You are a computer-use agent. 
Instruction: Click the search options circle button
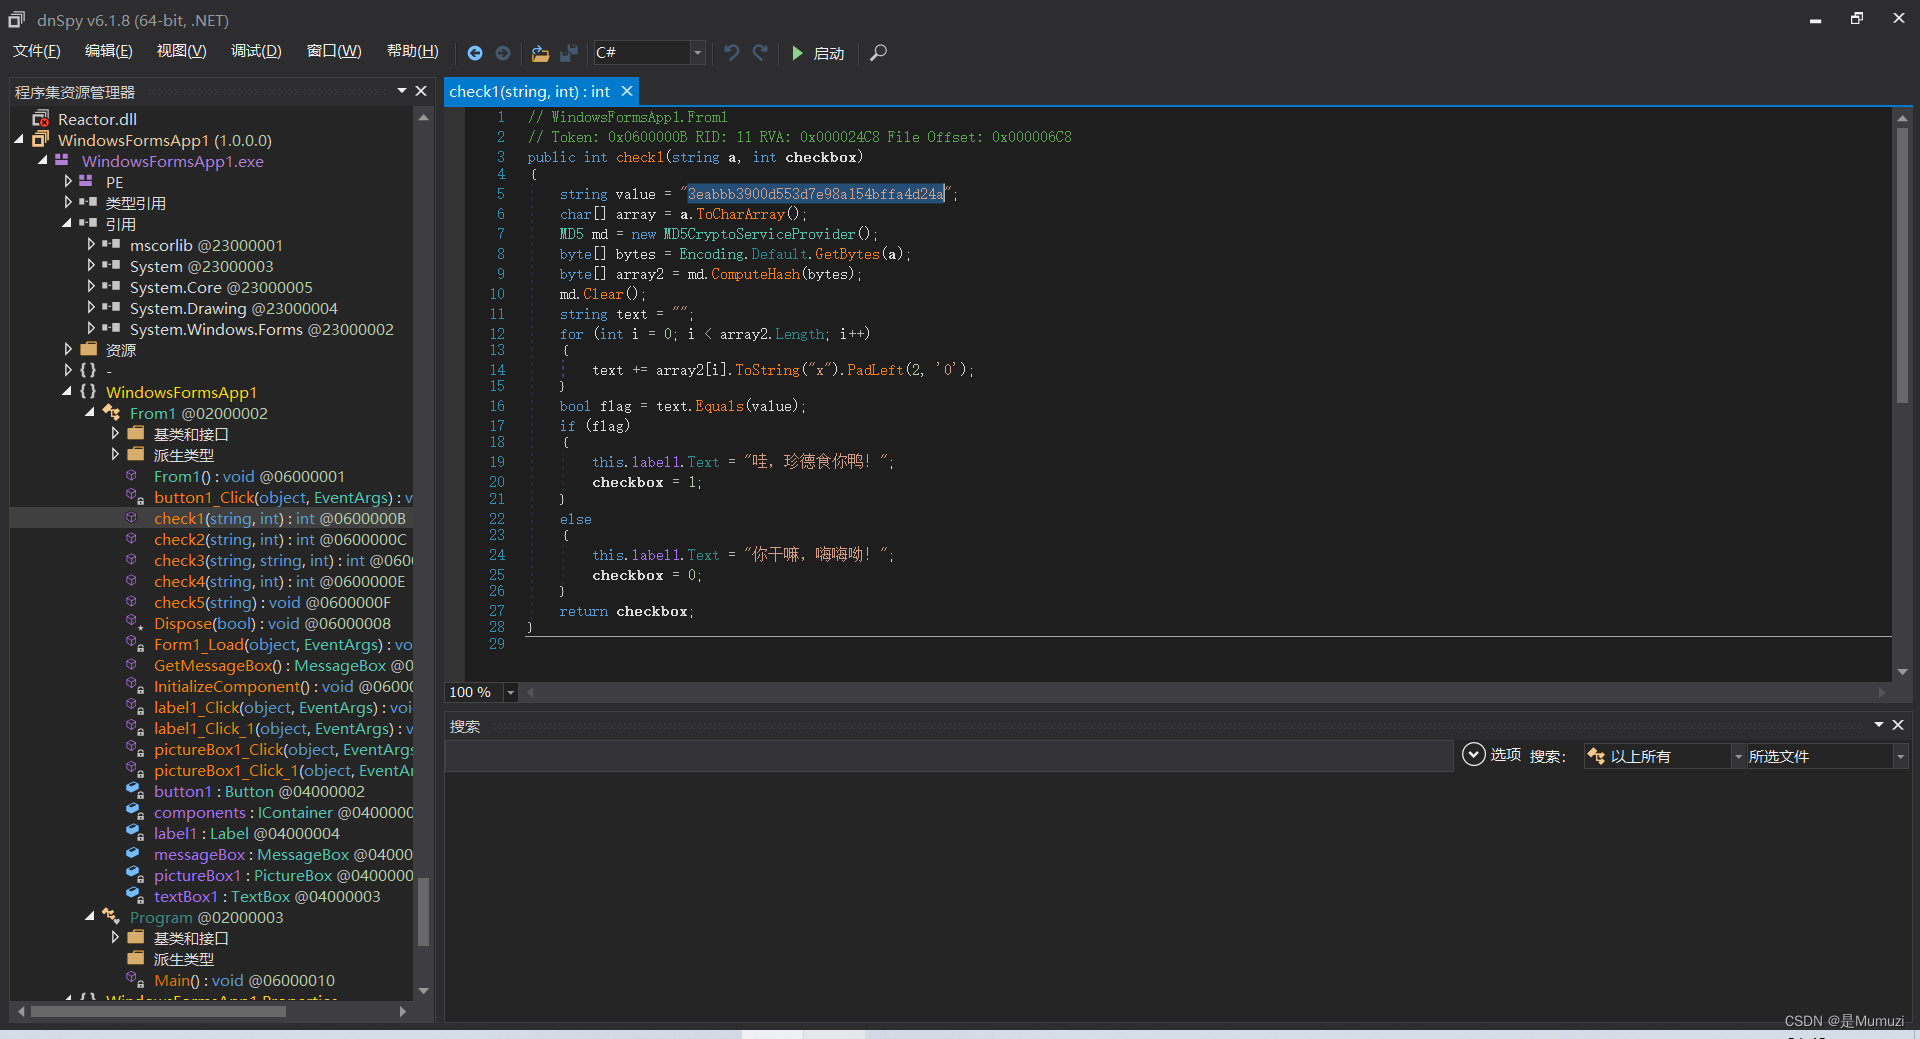(x=1473, y=755)
